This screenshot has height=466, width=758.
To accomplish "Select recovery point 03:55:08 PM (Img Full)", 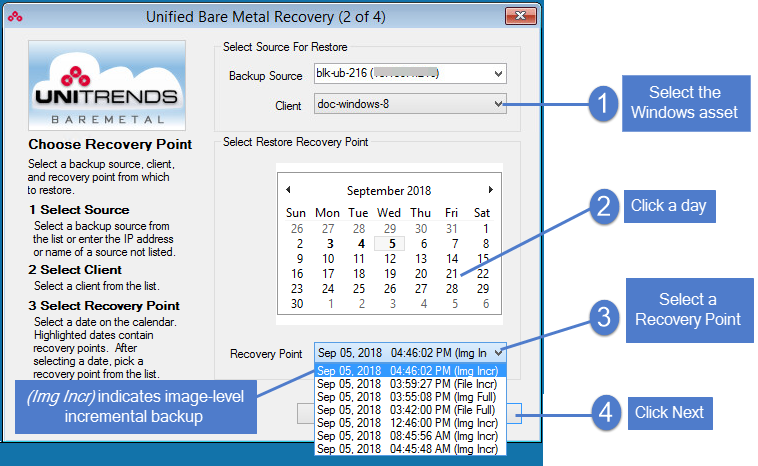I will [410, 397].
